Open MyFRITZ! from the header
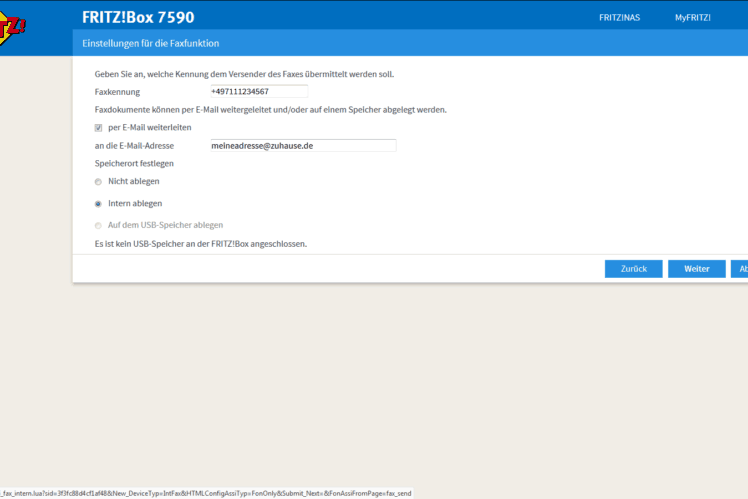 point(693,18)
